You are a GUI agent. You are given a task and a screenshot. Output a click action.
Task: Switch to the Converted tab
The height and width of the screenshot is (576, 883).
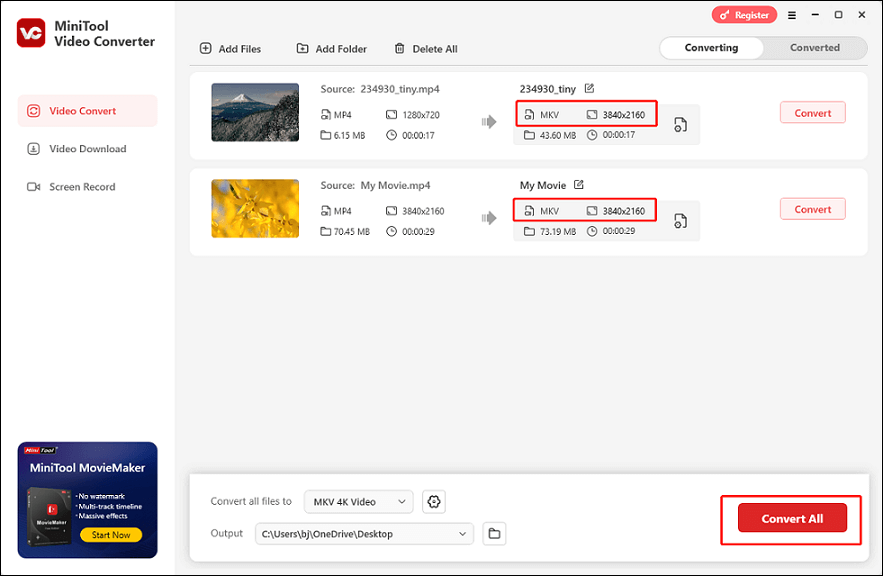[x=814, y=48]
